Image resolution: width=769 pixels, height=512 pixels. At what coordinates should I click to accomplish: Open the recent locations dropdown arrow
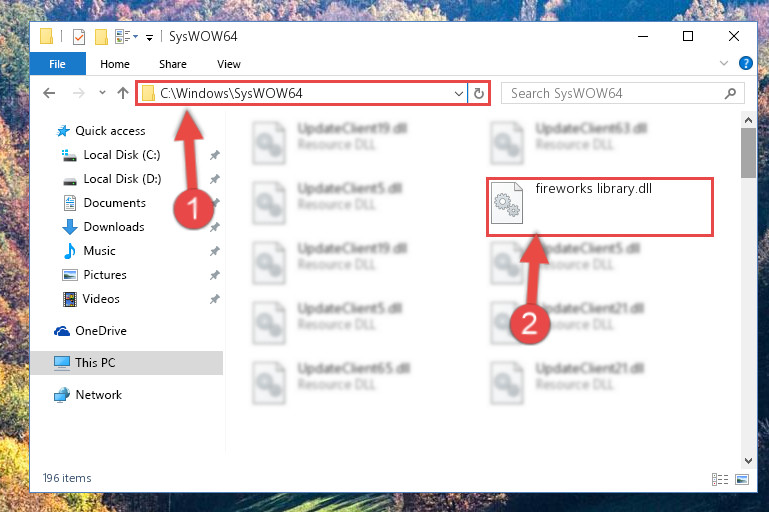coord(102,93)
